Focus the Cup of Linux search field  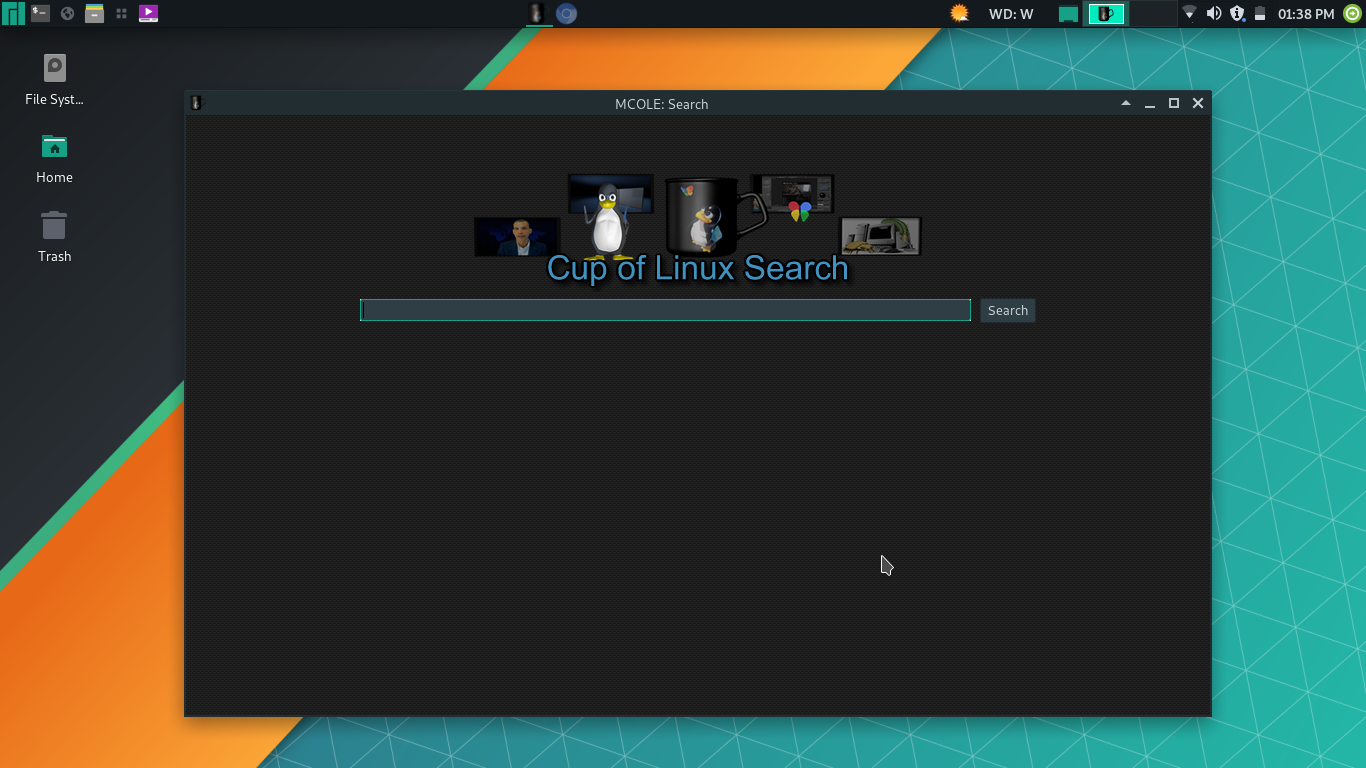(x=665, y=310)
